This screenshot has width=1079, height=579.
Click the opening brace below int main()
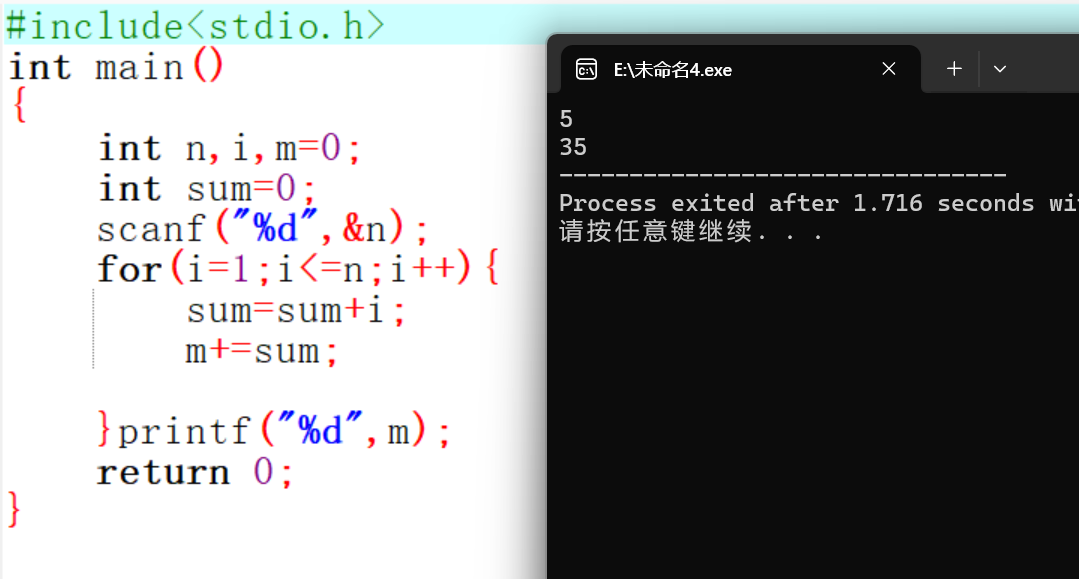click(x=20, y=106)
